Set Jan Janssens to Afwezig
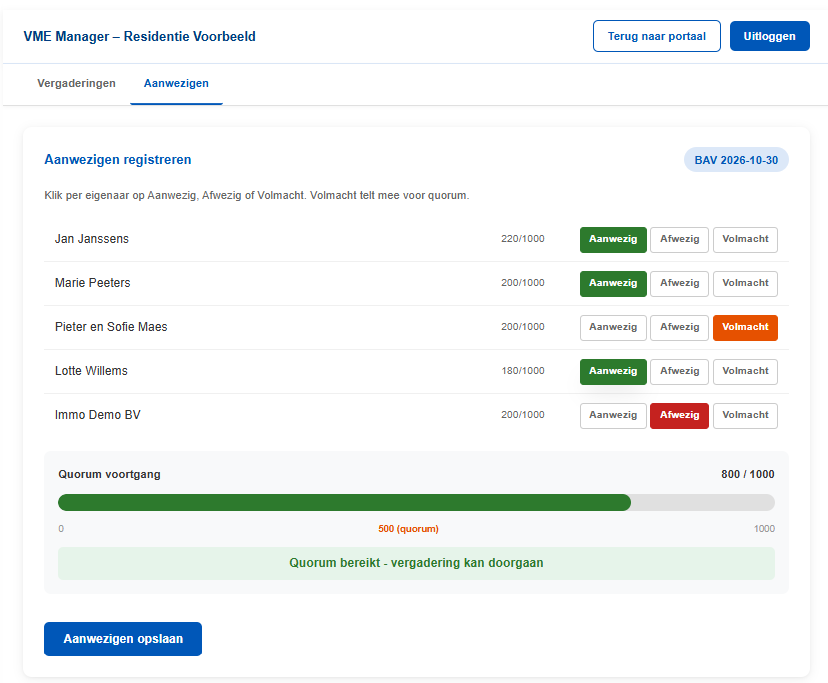This screenshot has height=683, width=828. pos(679,240)
